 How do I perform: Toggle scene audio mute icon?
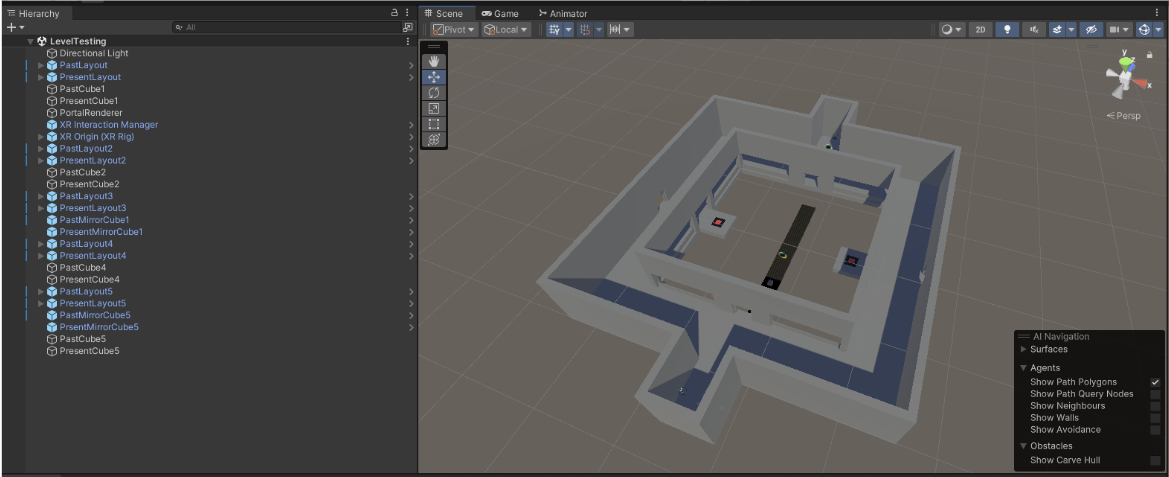(x=1034, y=30)
